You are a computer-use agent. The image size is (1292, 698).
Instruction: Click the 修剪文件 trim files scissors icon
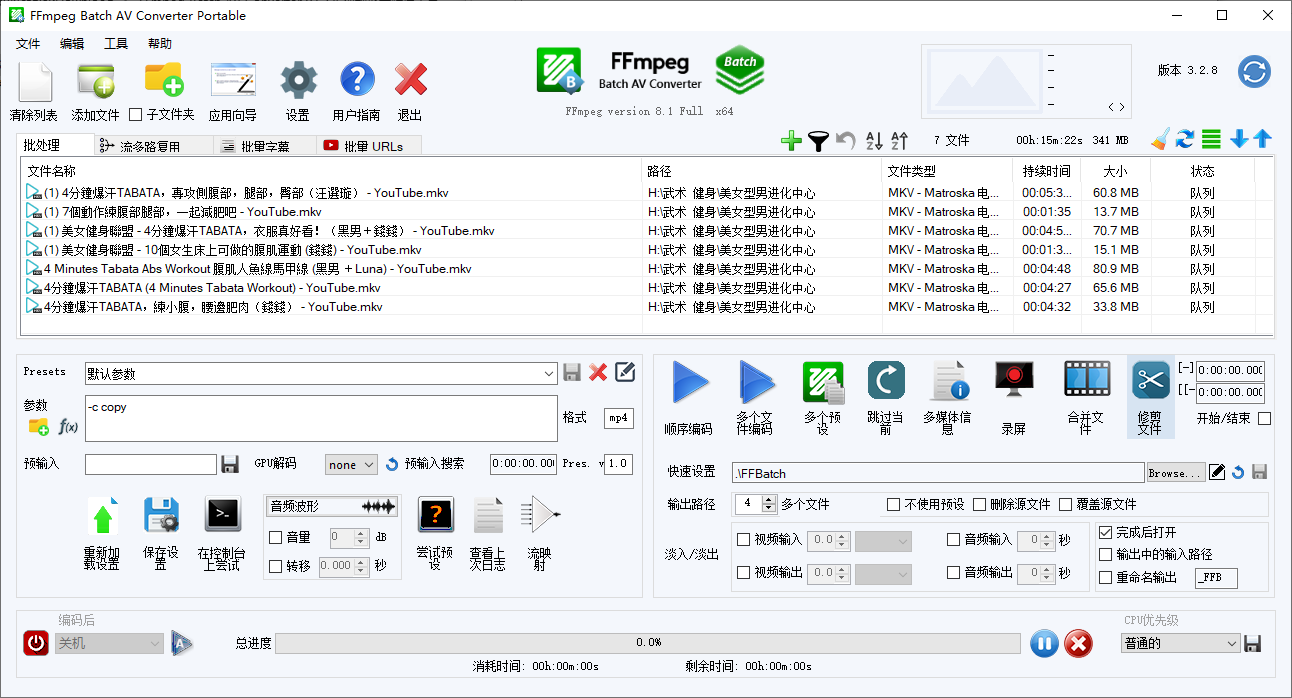1151,381
